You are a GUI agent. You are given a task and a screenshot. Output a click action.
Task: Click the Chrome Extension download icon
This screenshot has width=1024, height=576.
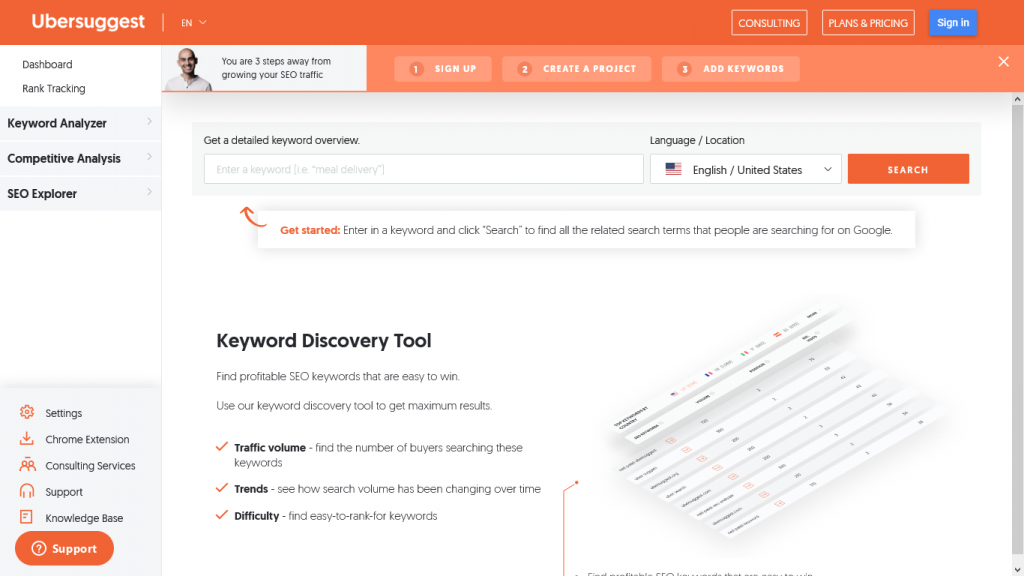pyautogui.click(x=27, y=438)
